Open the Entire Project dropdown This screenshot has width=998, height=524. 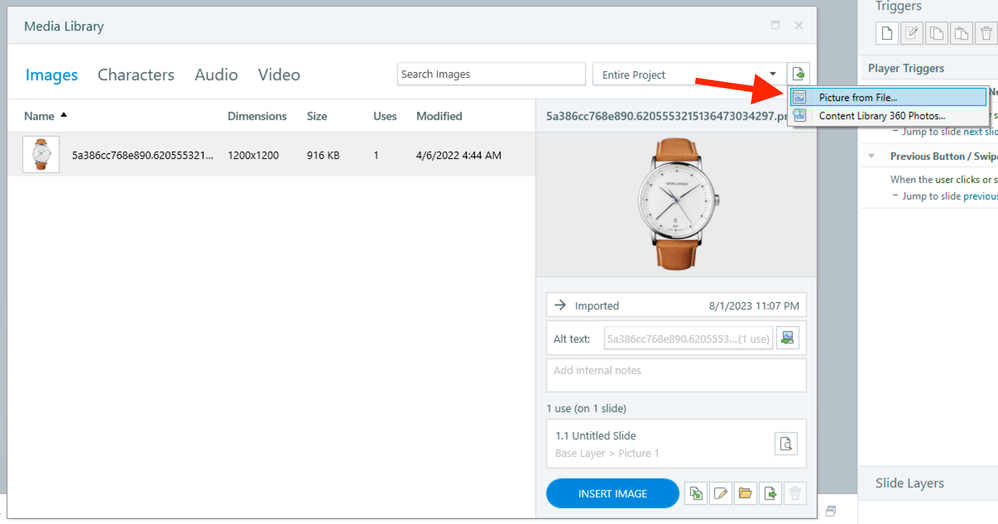click(x=689, y=74)
